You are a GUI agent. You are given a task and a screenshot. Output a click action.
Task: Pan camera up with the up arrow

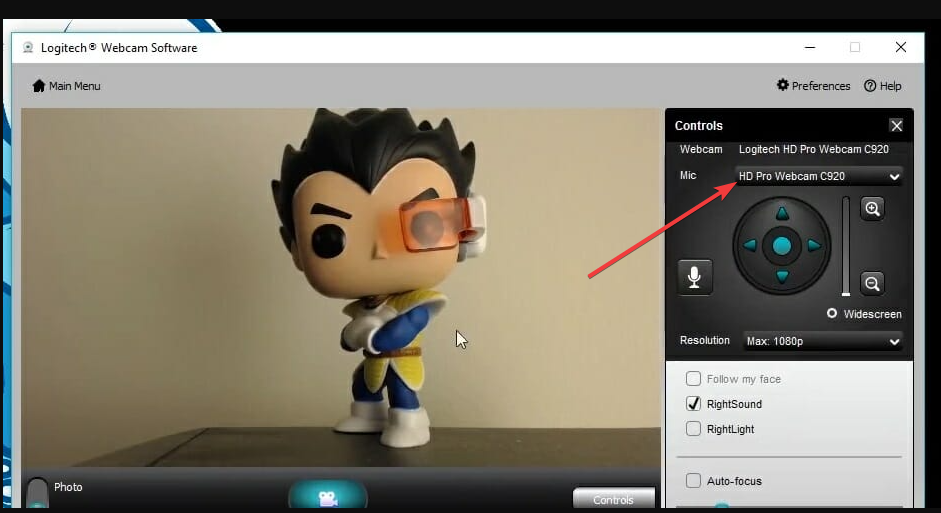[782, 213]
